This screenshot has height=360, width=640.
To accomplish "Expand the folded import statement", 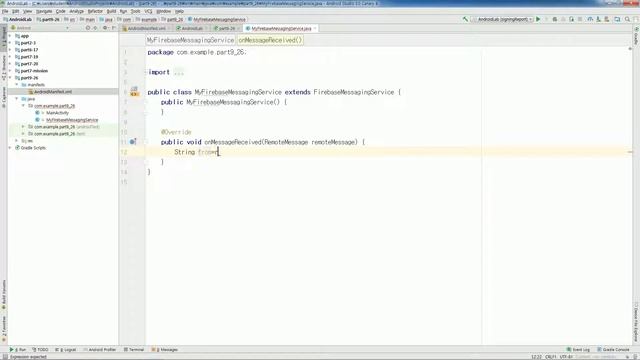I will pyautogui.click(x=178, y=72).
